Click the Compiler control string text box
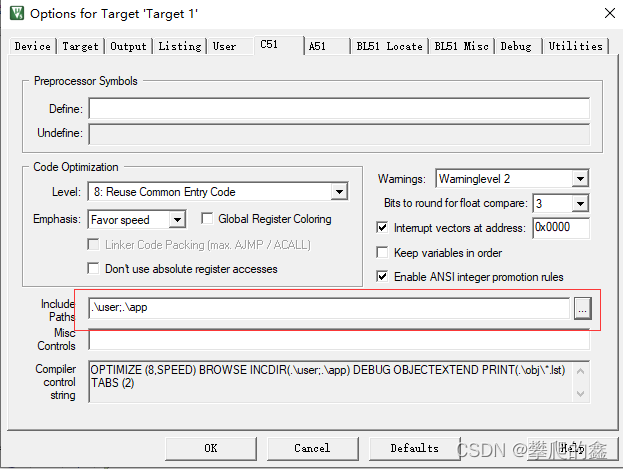Viewport: 623px width, 469px height. tap(339, 382)
